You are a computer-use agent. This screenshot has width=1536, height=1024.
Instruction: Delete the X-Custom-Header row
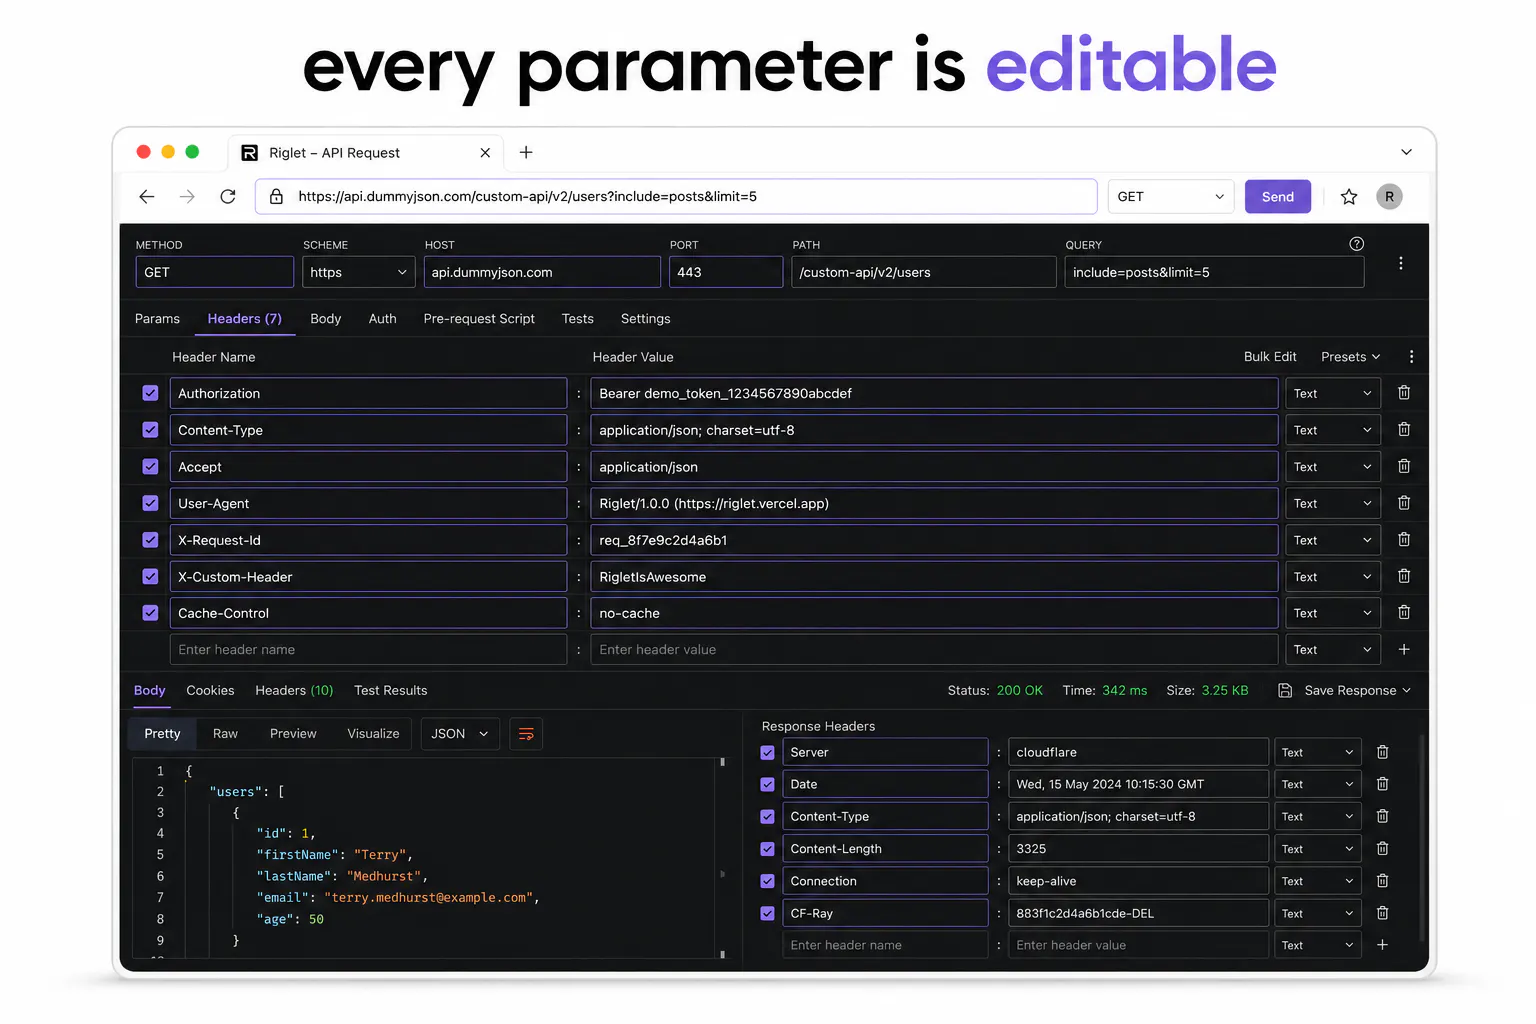(1404, 577)
